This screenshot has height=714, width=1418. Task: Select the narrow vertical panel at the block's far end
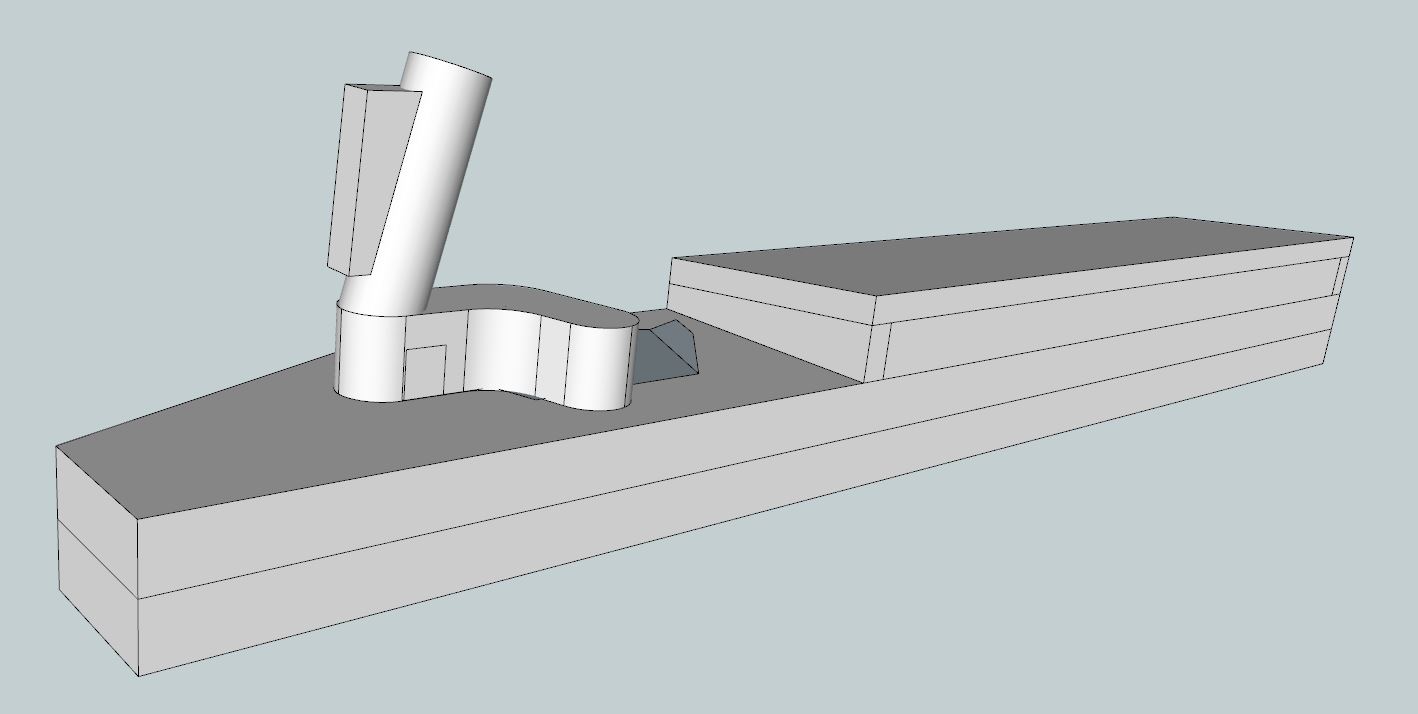1341,277
